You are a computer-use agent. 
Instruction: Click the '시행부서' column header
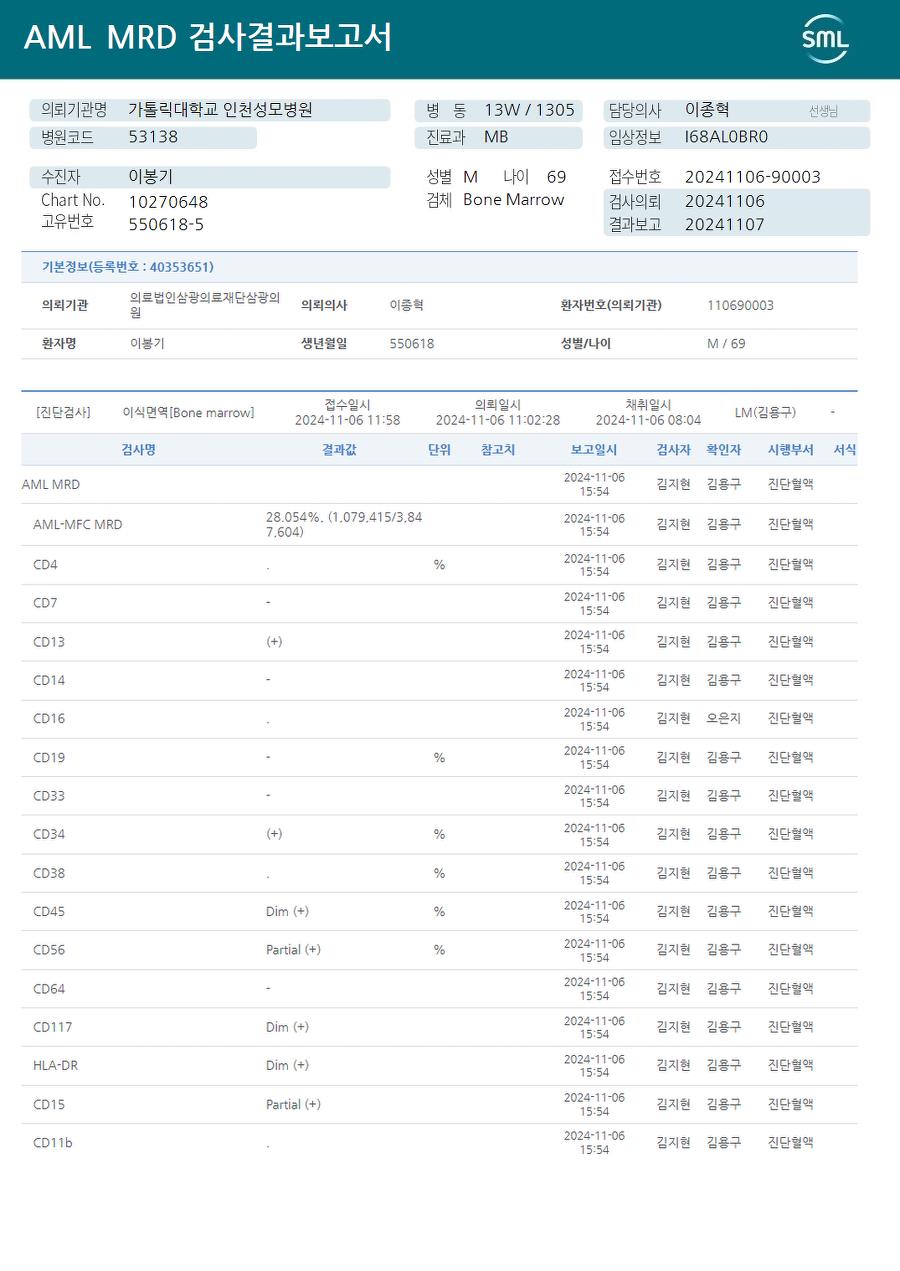pyautogui.click(x=790, y=450)
